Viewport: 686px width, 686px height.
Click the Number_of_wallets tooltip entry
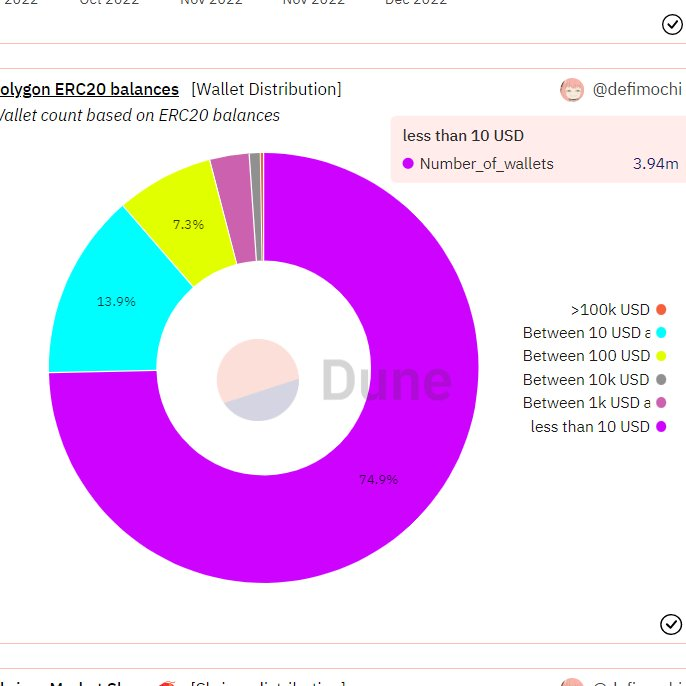tap(540, 164)
